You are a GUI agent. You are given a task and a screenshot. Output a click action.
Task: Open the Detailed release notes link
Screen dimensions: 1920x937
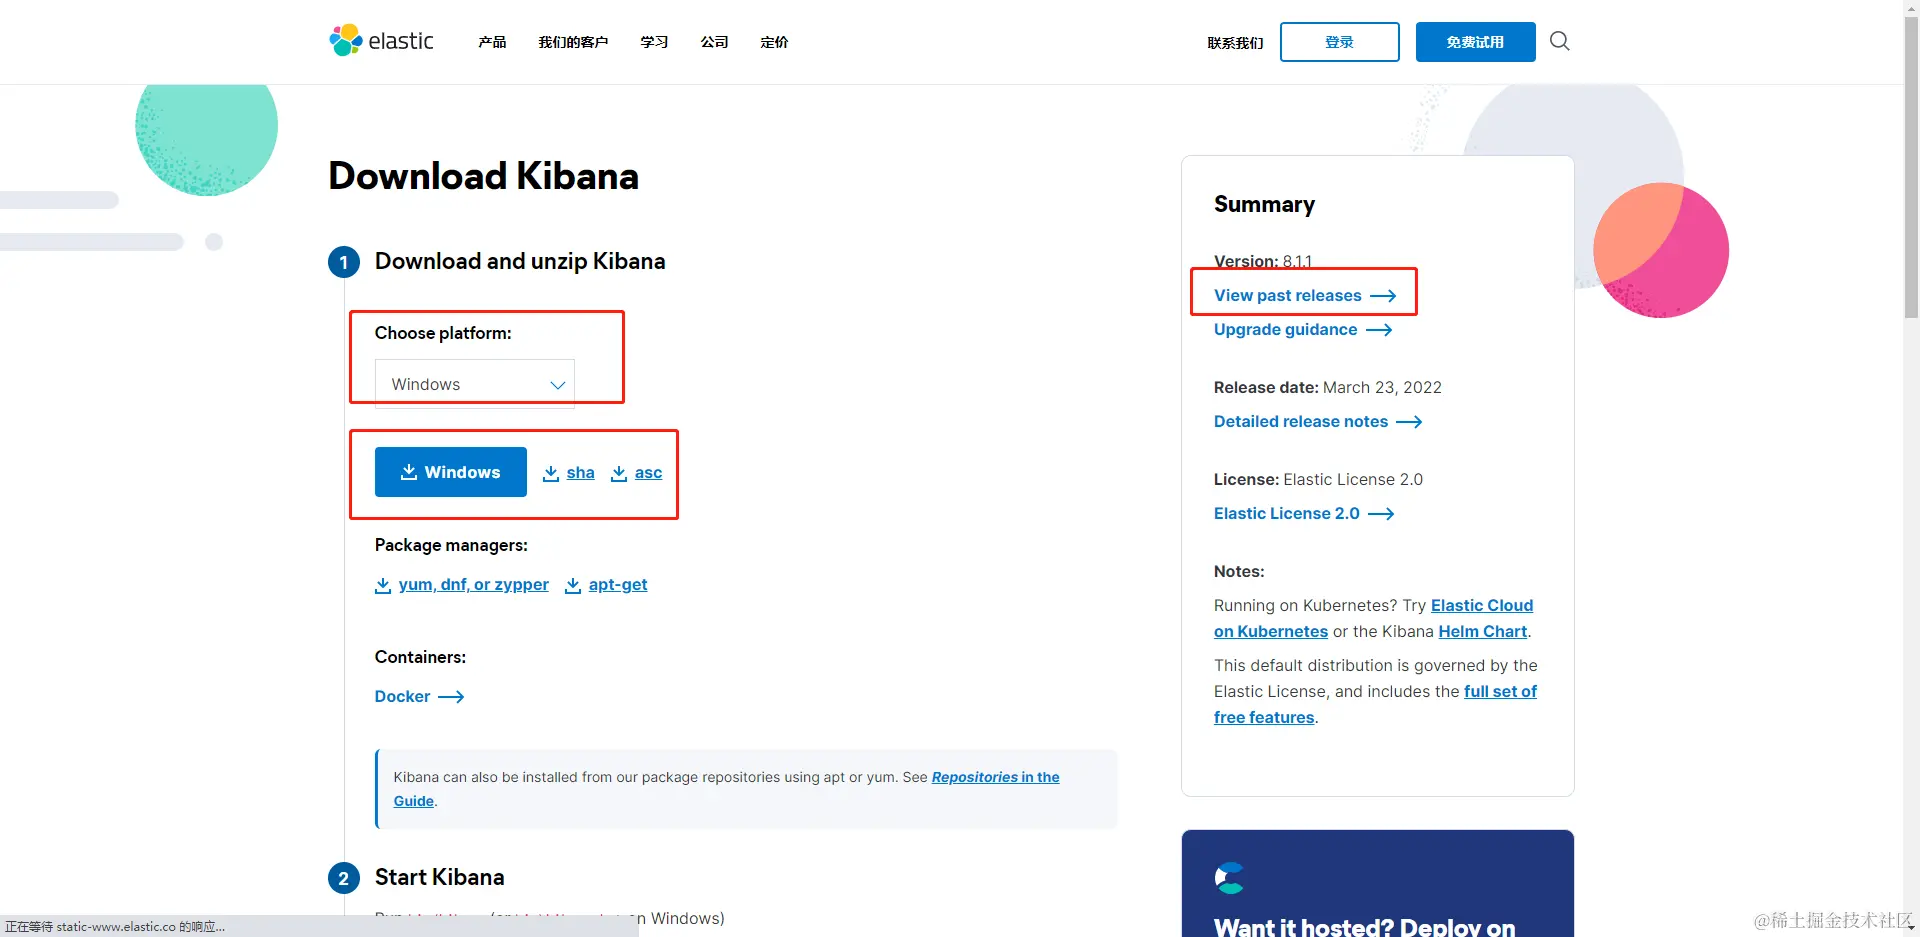tap(1300, 421)
